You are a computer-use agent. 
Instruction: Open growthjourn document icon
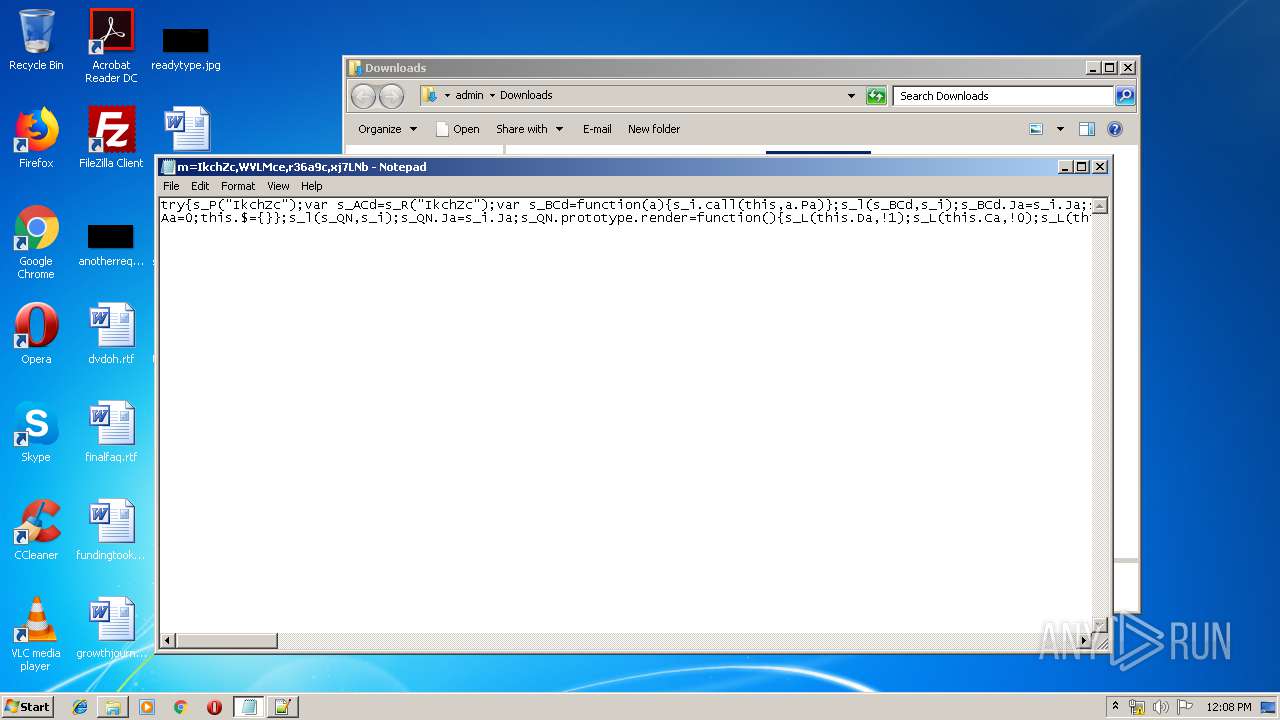[x=111, y=628]
